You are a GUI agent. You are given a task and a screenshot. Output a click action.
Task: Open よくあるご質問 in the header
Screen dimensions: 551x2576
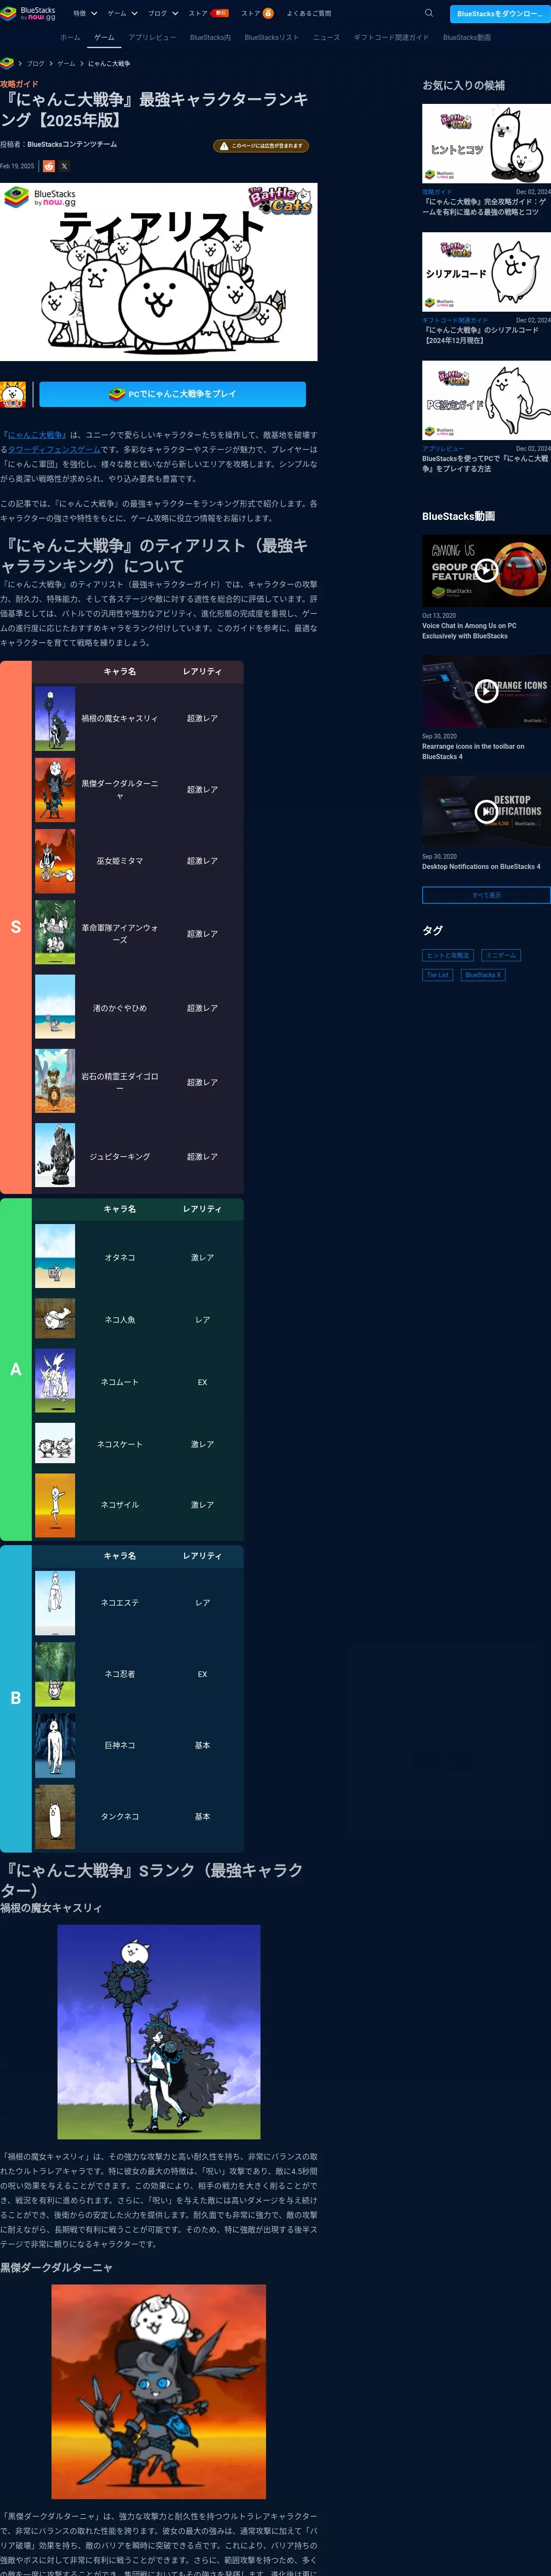(x=309, y=13)
